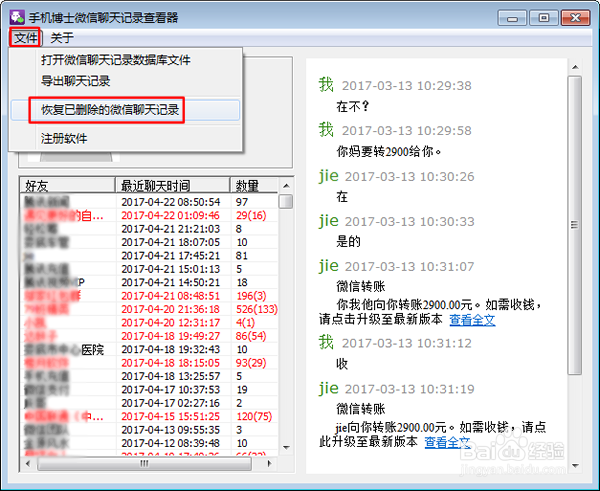Select row dated 2017-04-18 13:25:57
The height and width of the screenshot is (491, 600).
(149, 376)
